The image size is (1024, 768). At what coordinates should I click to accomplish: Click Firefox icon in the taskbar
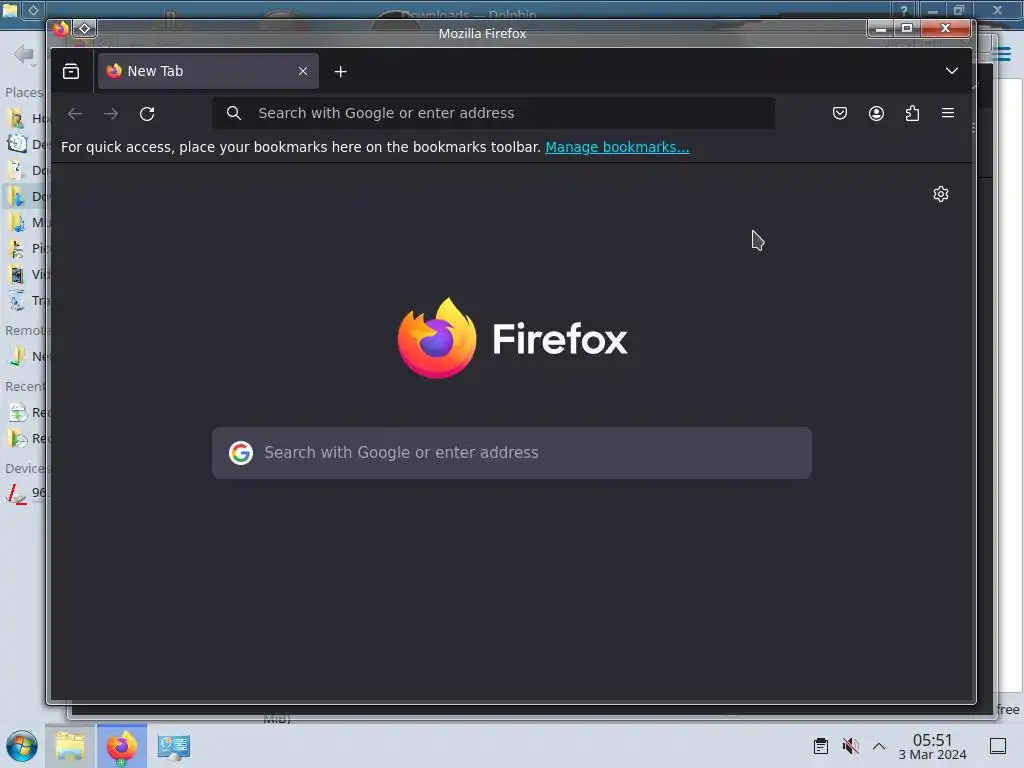(122, 746)
